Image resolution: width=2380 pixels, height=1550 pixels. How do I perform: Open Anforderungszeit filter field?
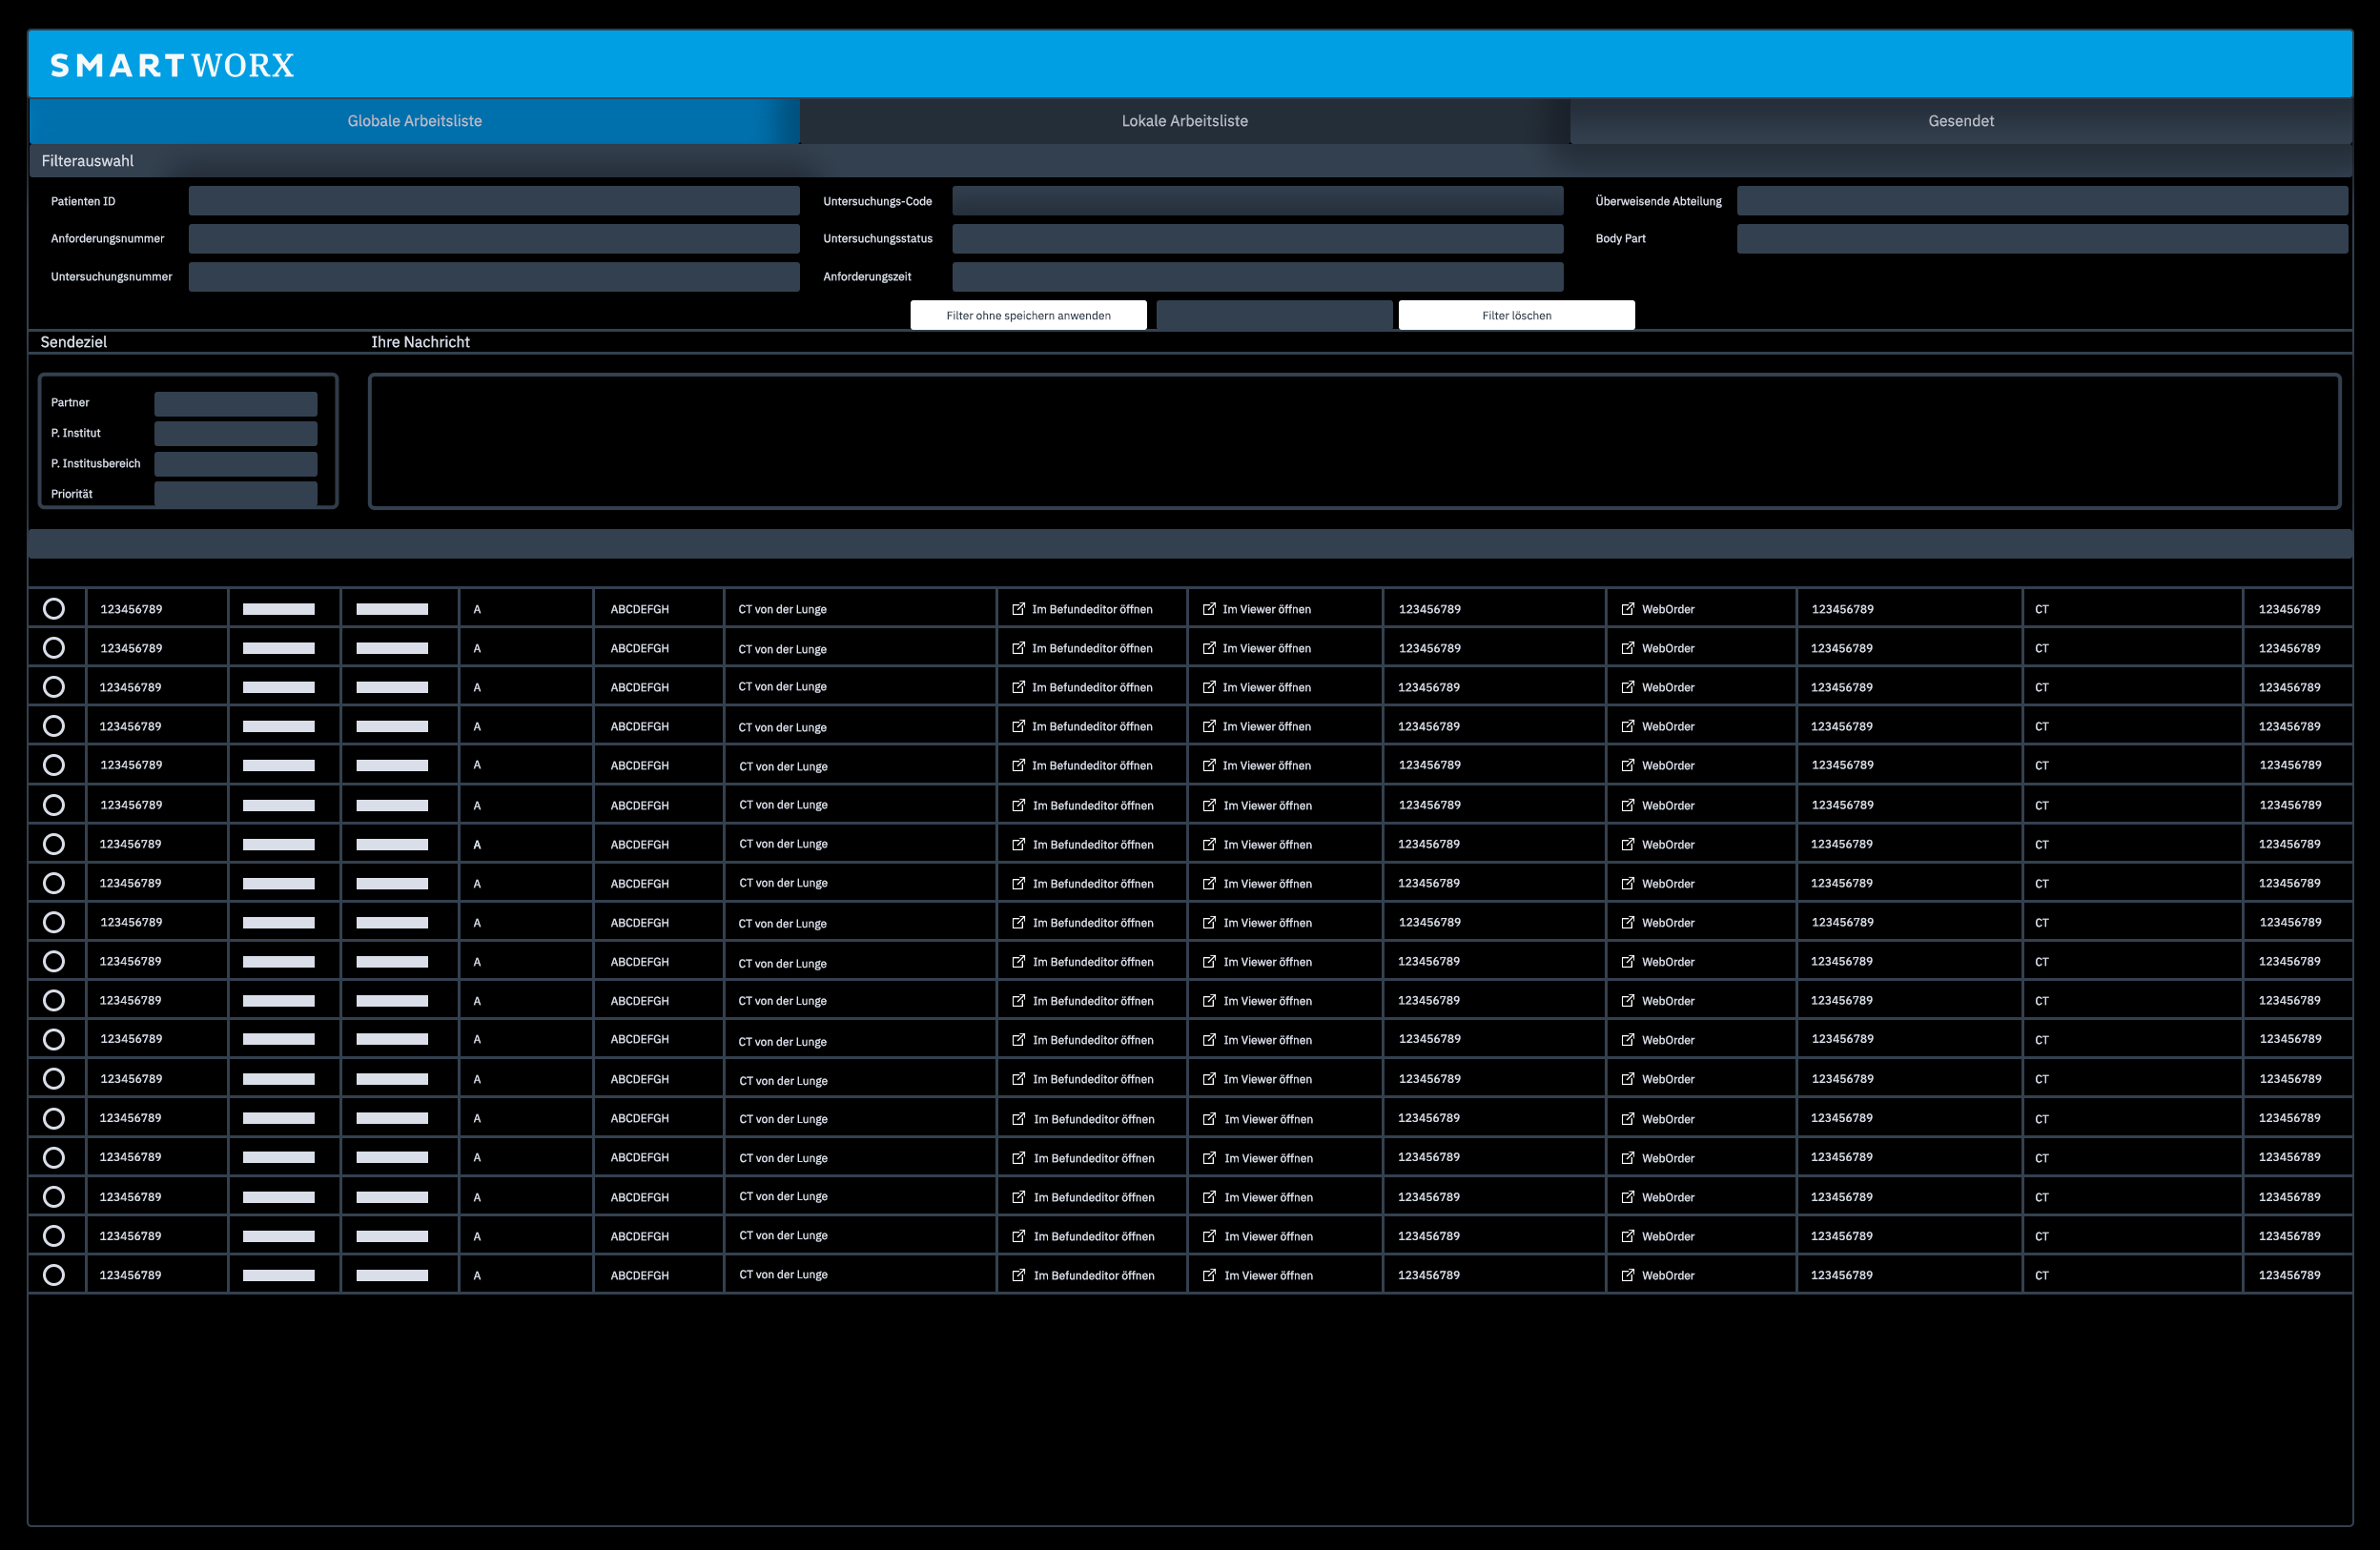(x=1257, y=276)
